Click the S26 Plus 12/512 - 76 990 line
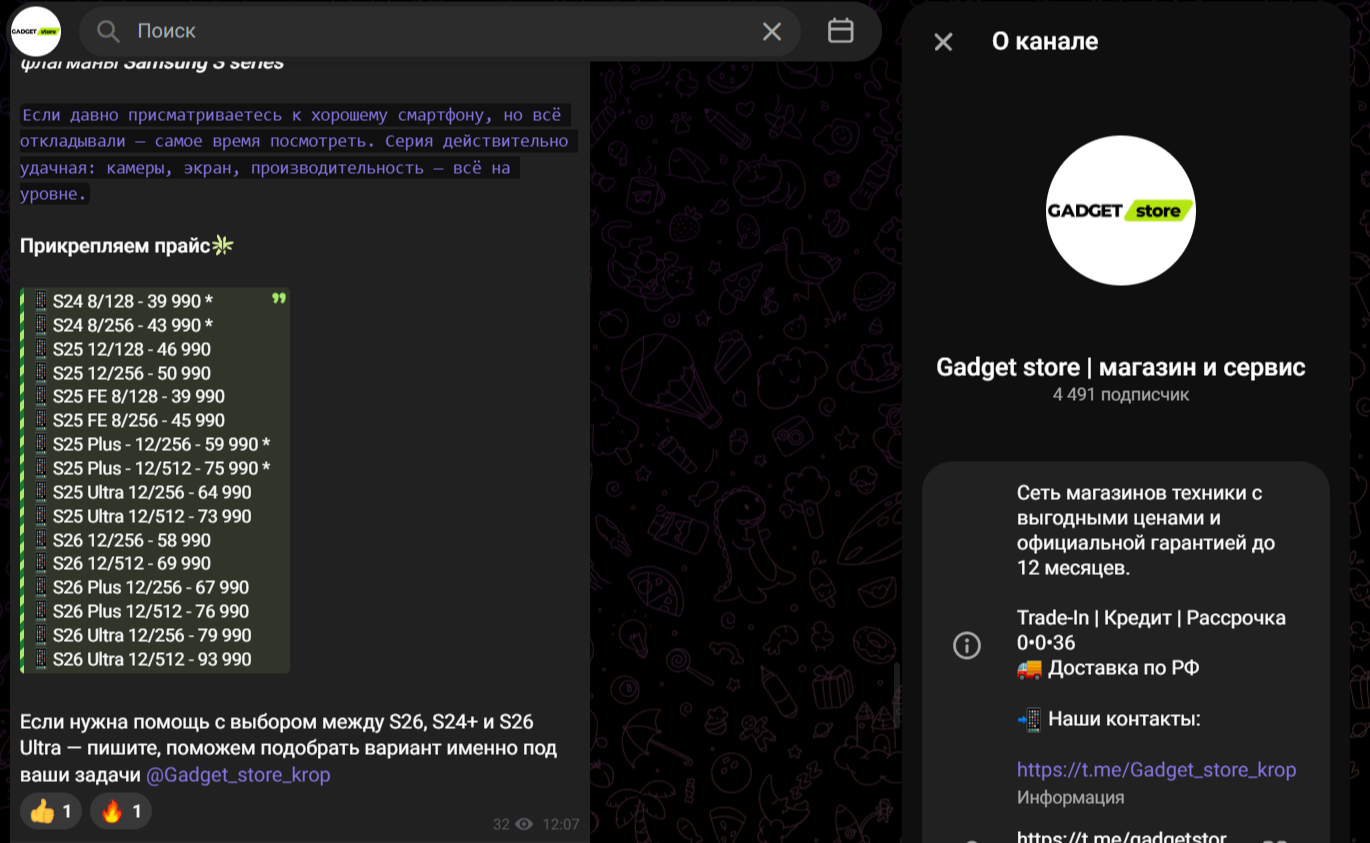 tap(142, 611)
